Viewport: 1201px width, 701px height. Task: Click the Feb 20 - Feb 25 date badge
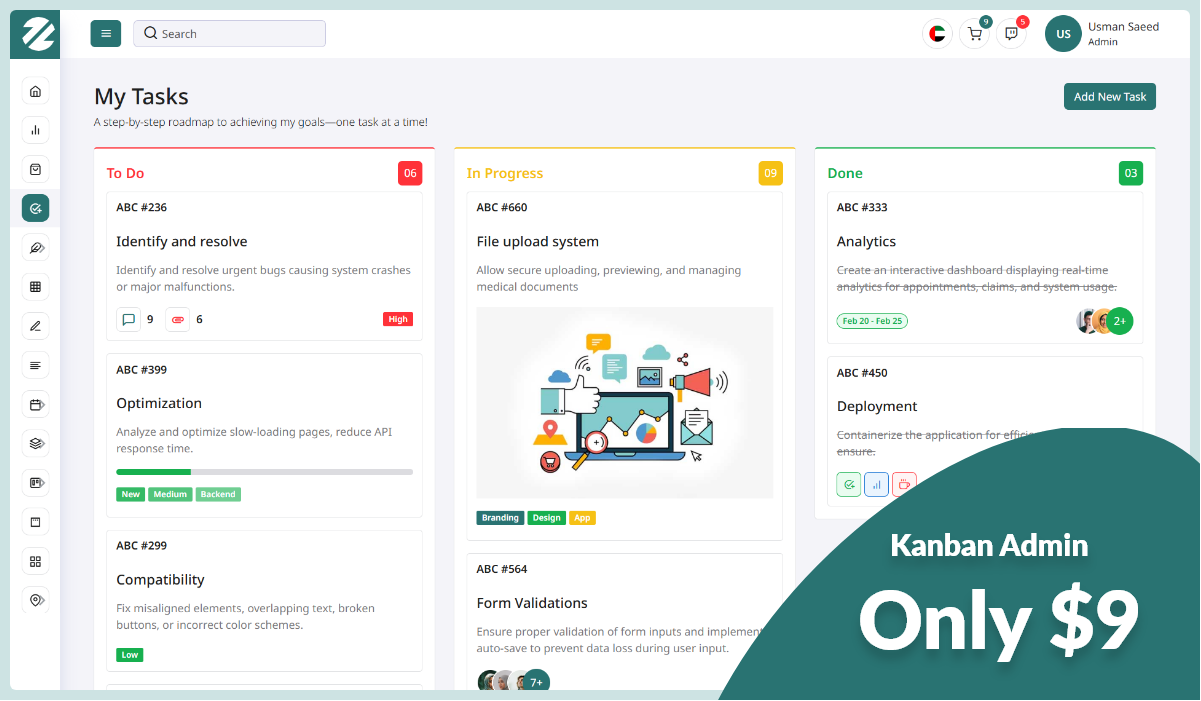(x=871, y=321)
